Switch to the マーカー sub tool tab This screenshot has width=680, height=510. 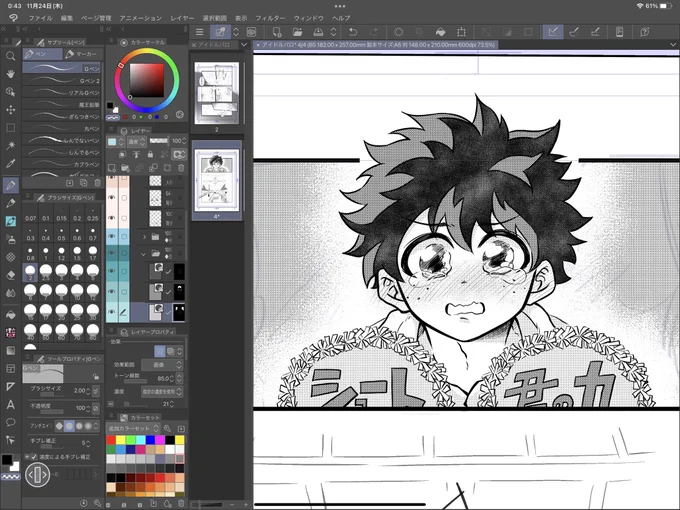tap(82, 54)
